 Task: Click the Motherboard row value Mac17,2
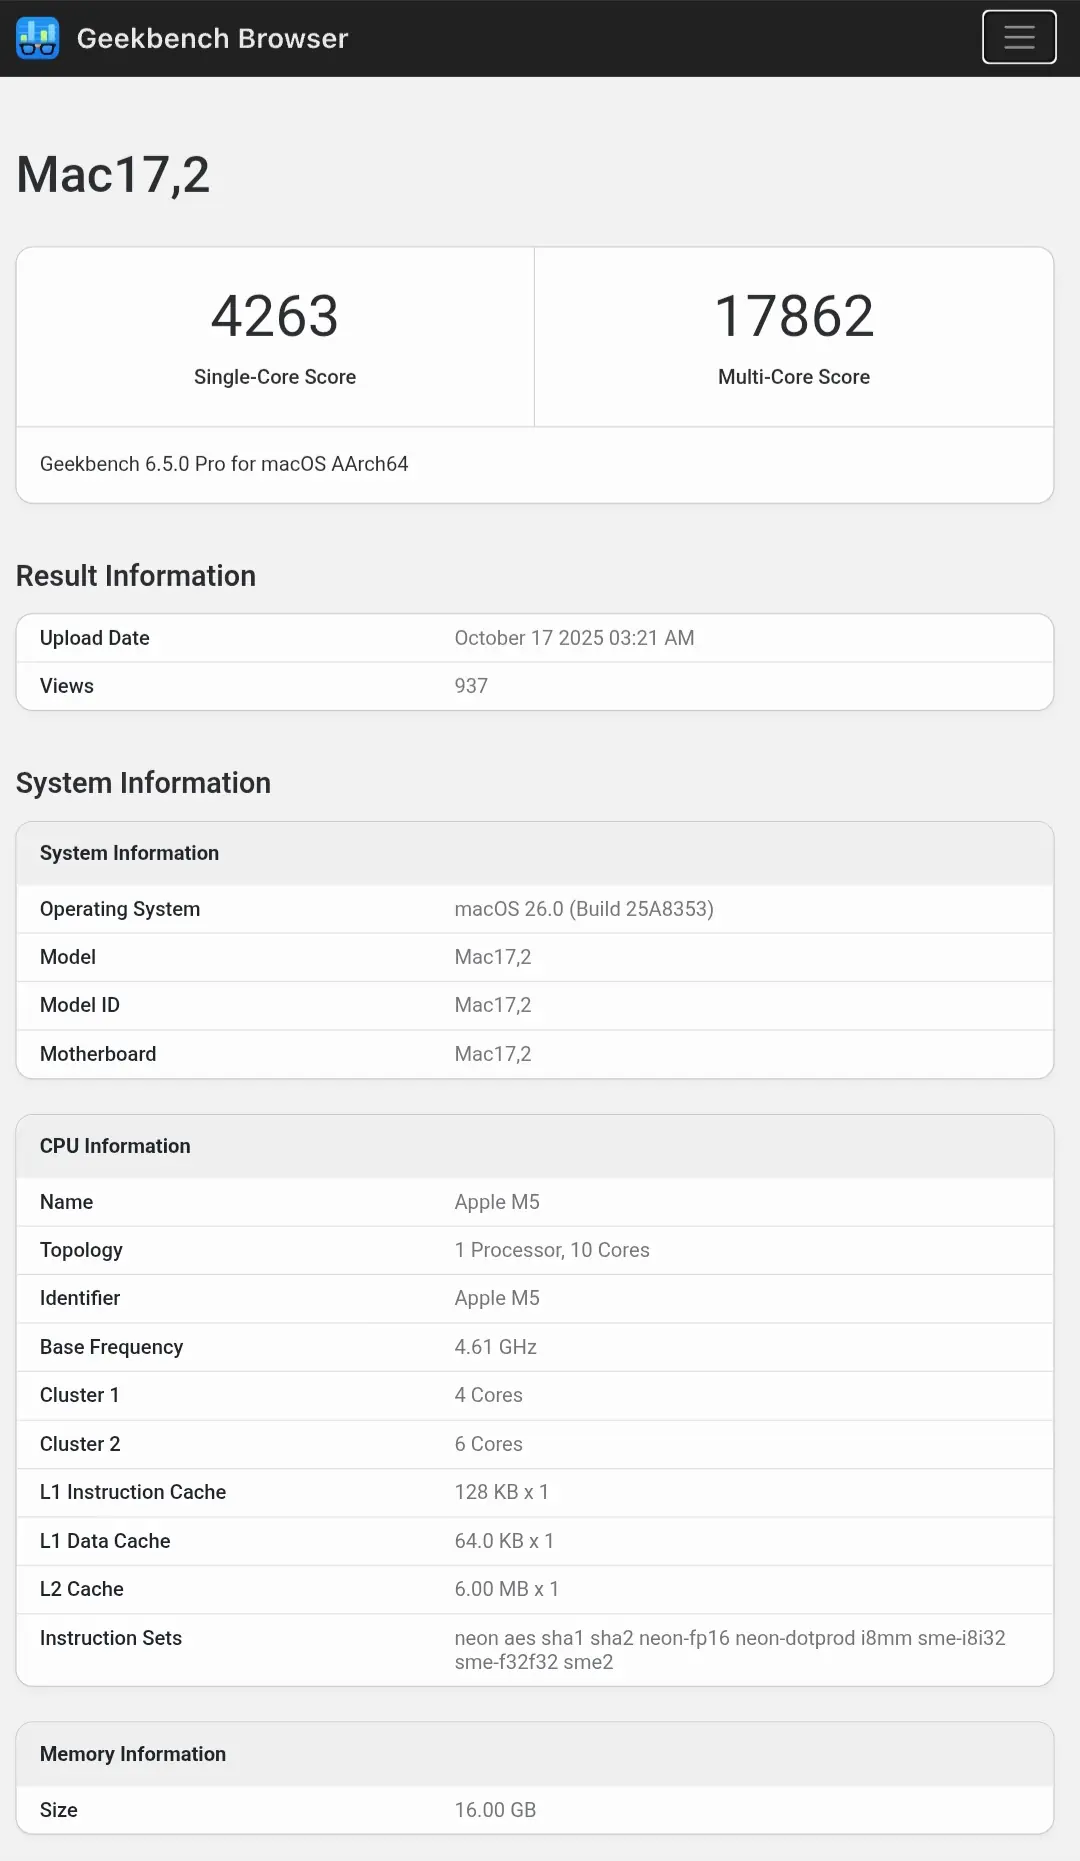point(493,1054)
